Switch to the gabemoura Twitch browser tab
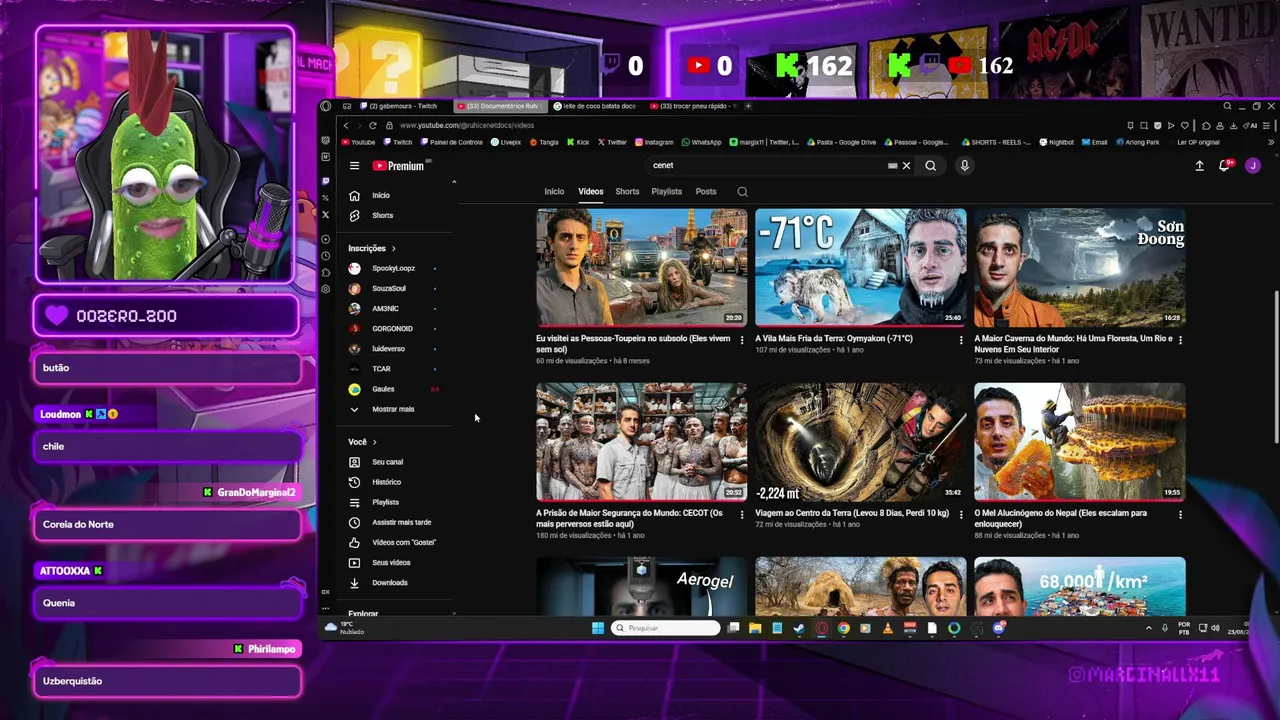 (401, 106)
